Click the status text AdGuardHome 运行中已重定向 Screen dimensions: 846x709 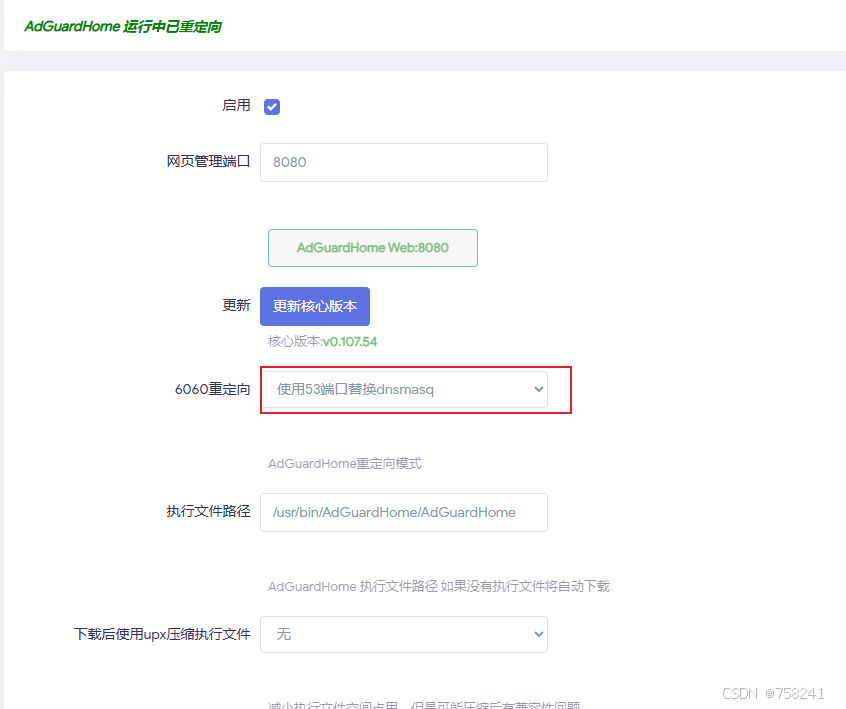pos(123,26)
